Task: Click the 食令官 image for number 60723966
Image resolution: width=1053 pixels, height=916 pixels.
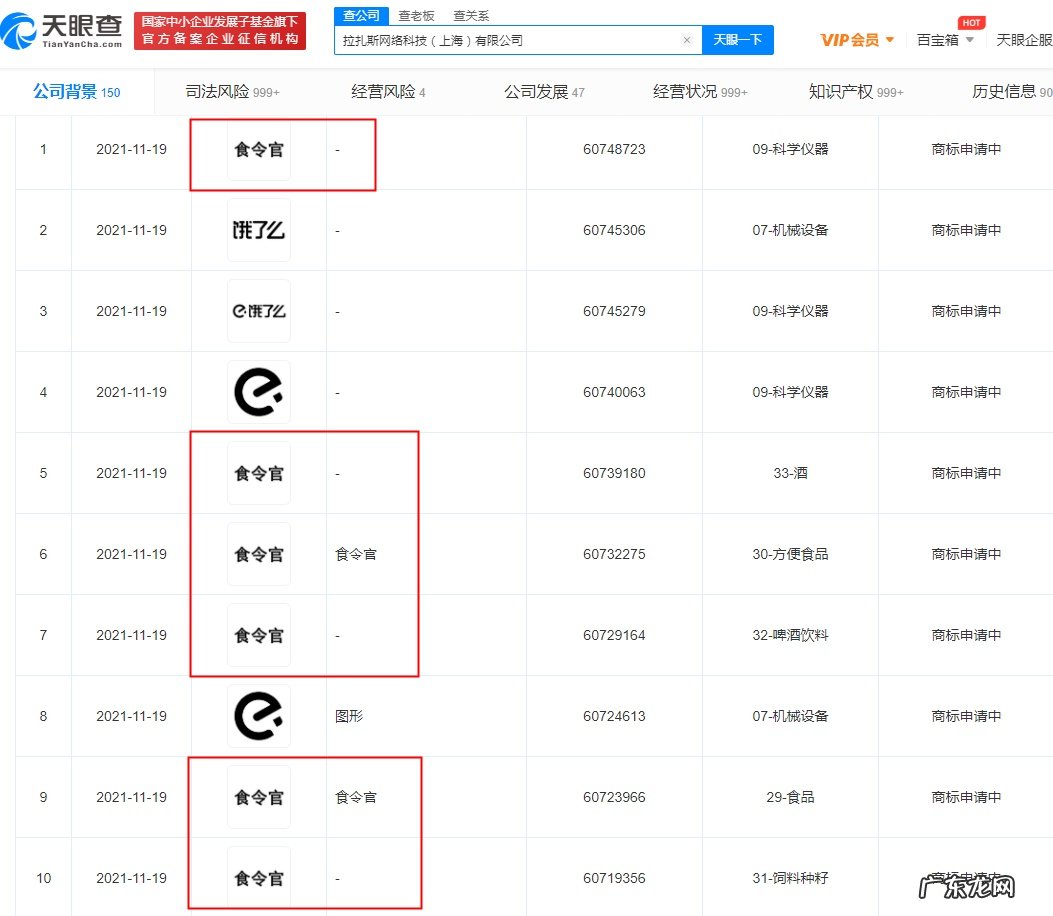Action: (x=258, y=797)
